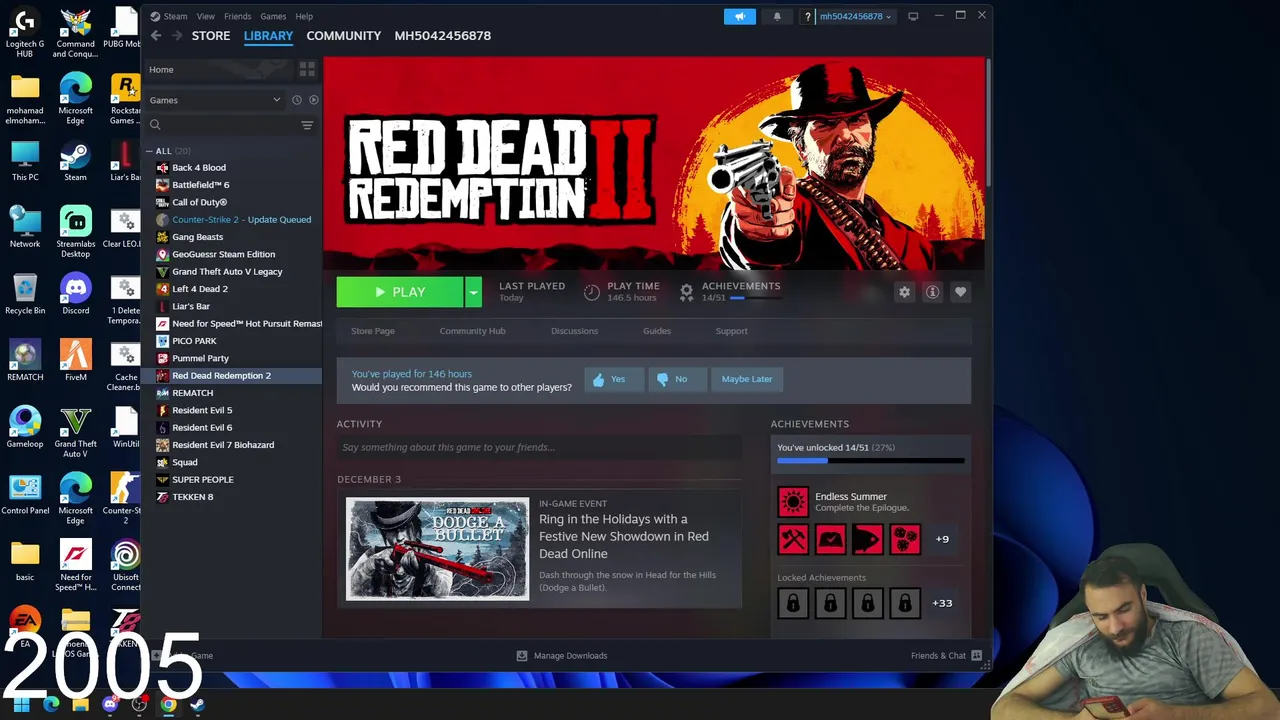Open Streamlabs Desktop shortcut

coord(75,232)
